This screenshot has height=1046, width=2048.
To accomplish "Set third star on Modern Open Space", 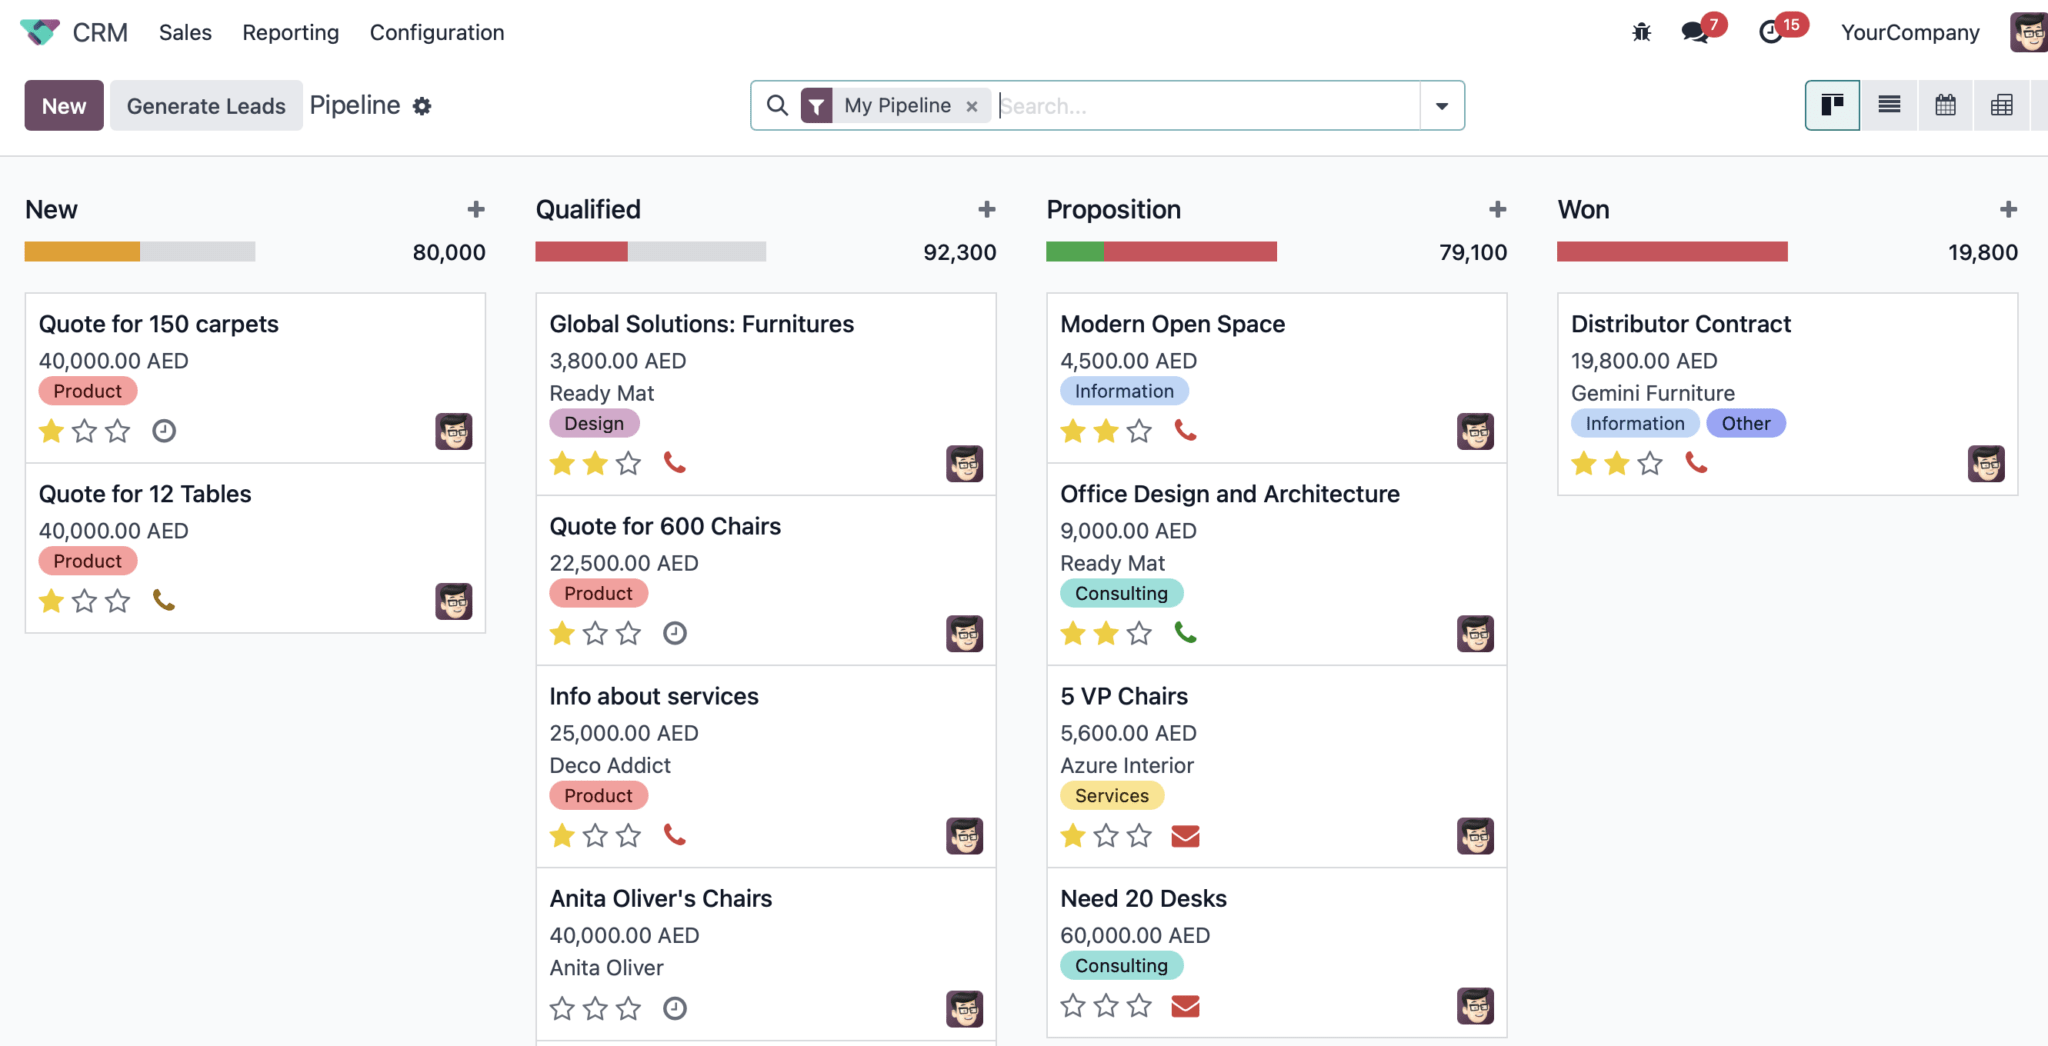I will click(x=1139, y=431).
